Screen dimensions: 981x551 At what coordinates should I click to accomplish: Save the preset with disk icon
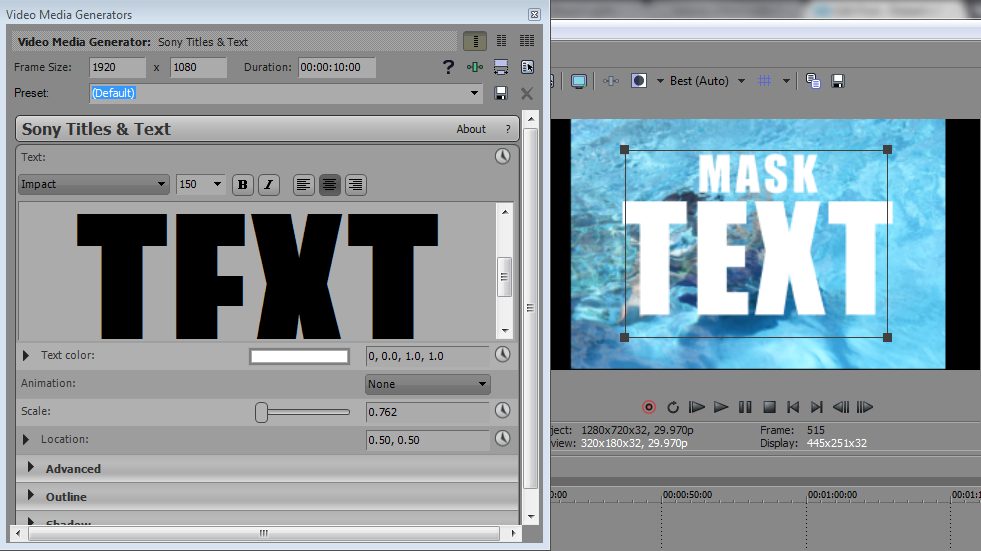click(x=501, y=93)
